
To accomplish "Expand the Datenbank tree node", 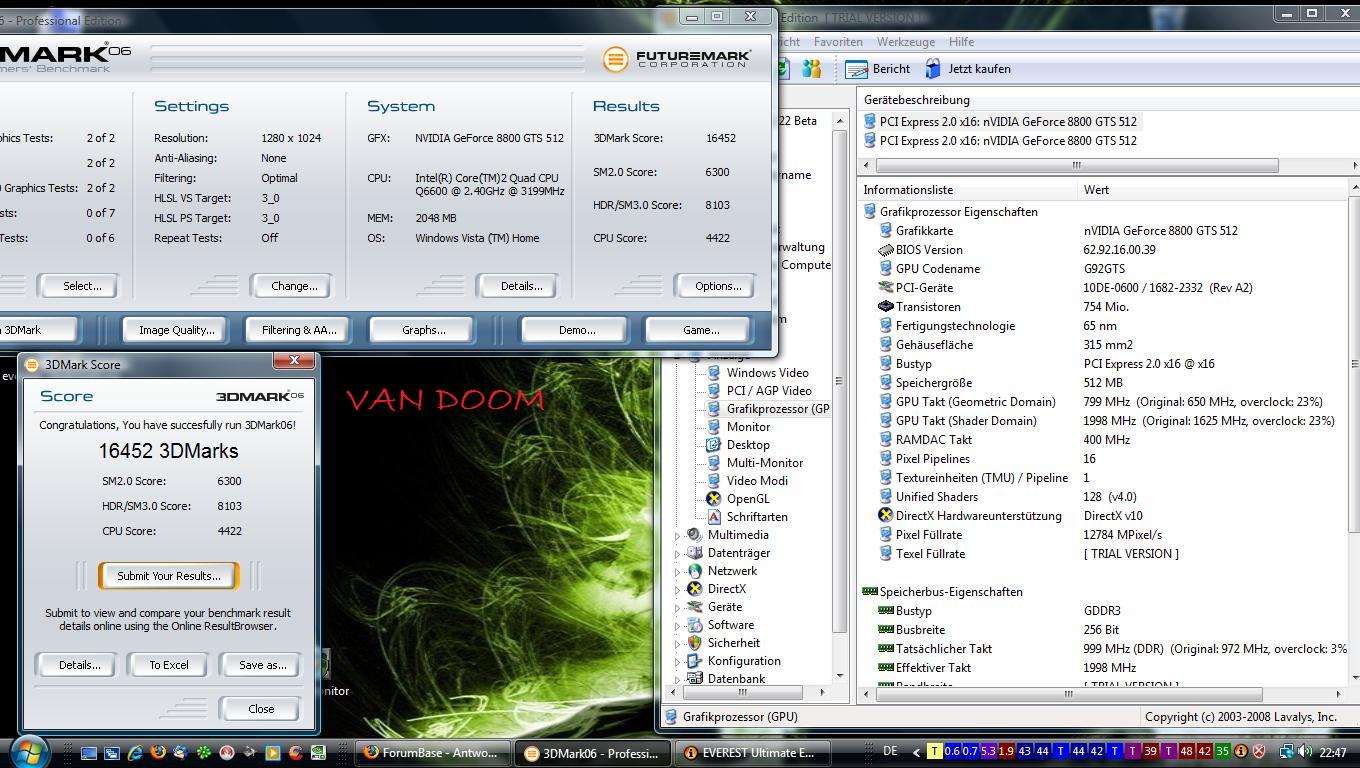I will click(x=678, y=679).
